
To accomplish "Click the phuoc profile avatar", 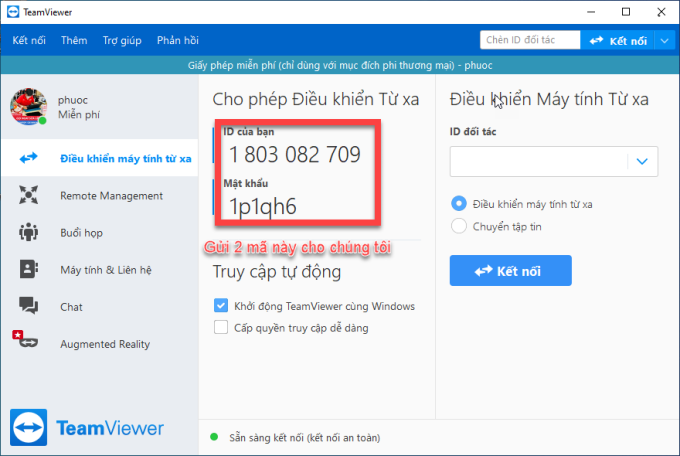I will pyautogui.click(x=28, y=105).
